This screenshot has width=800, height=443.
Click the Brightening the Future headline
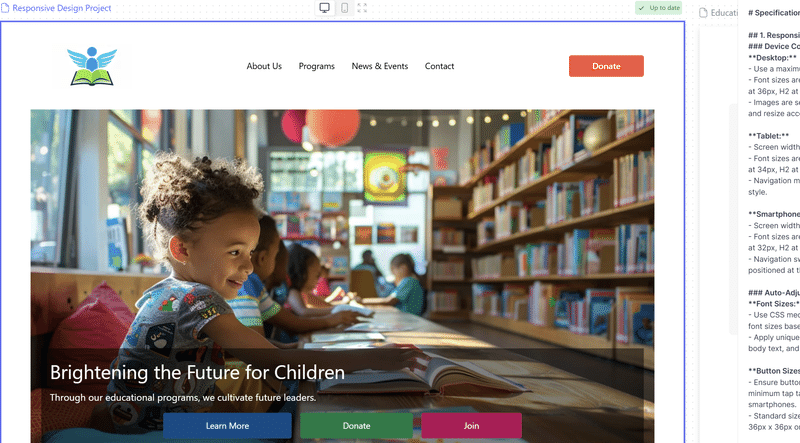click(197, 373)
